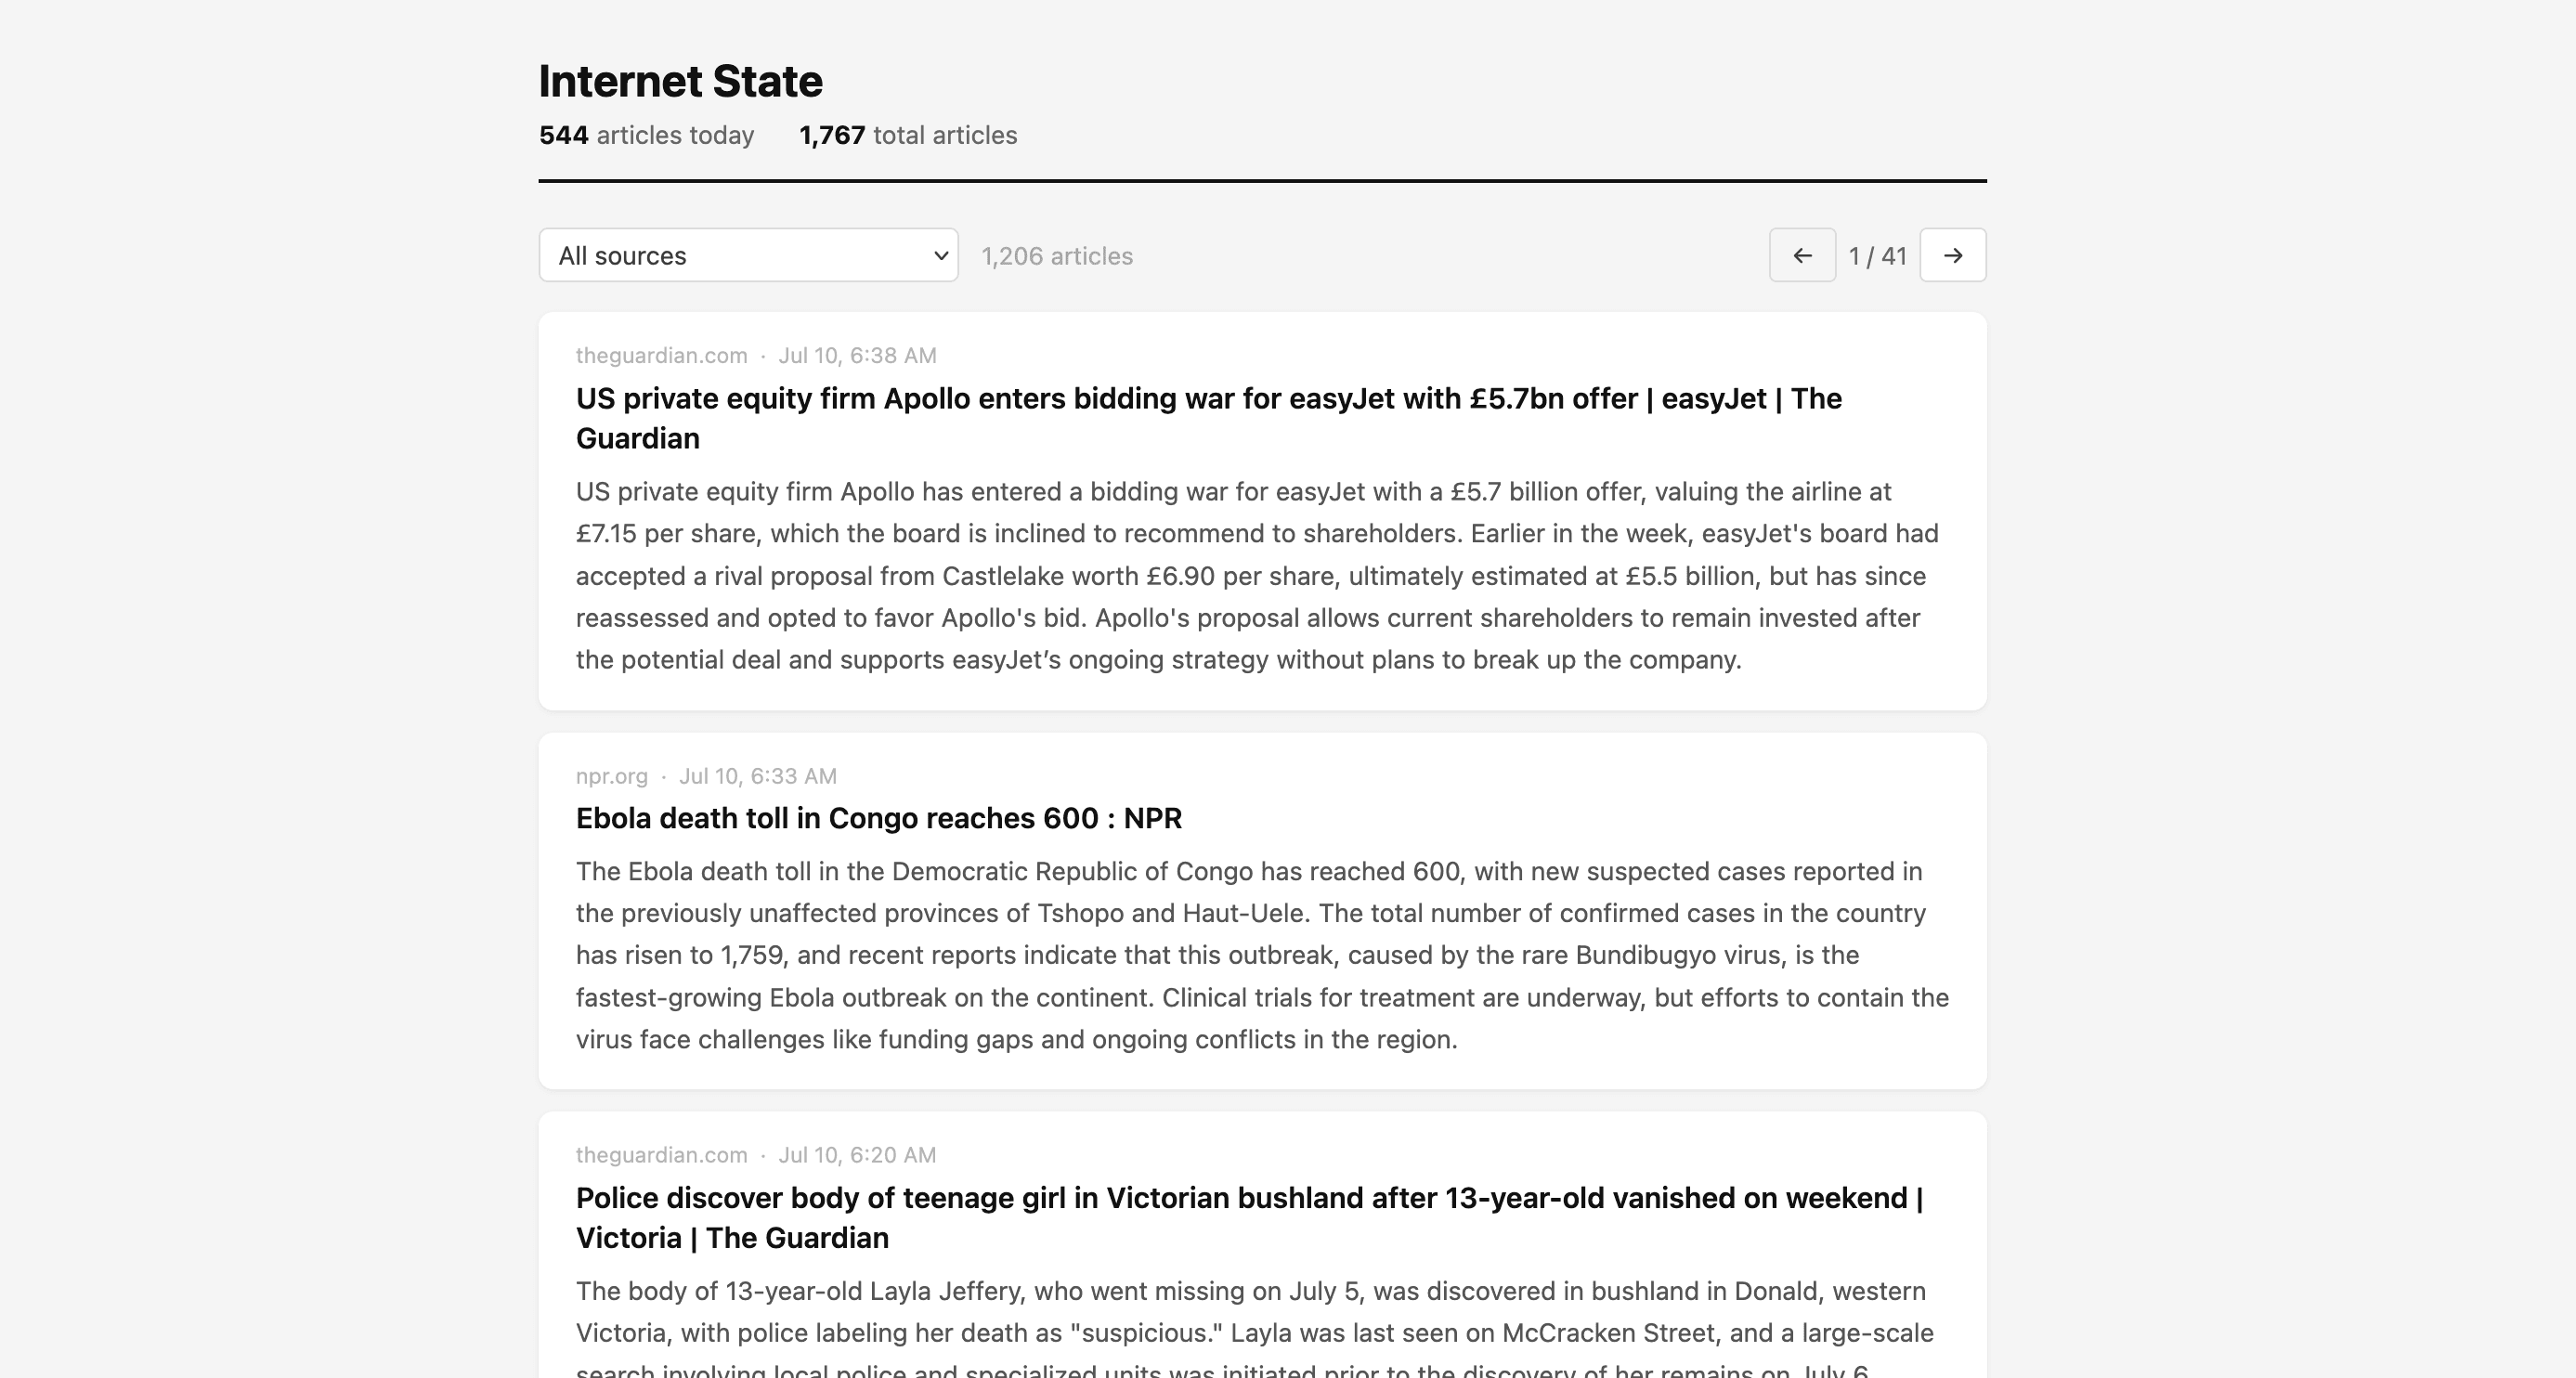Go to the next page arrow
2576x1378 pixels.
pyautogui.click(x=1952, y=255)
